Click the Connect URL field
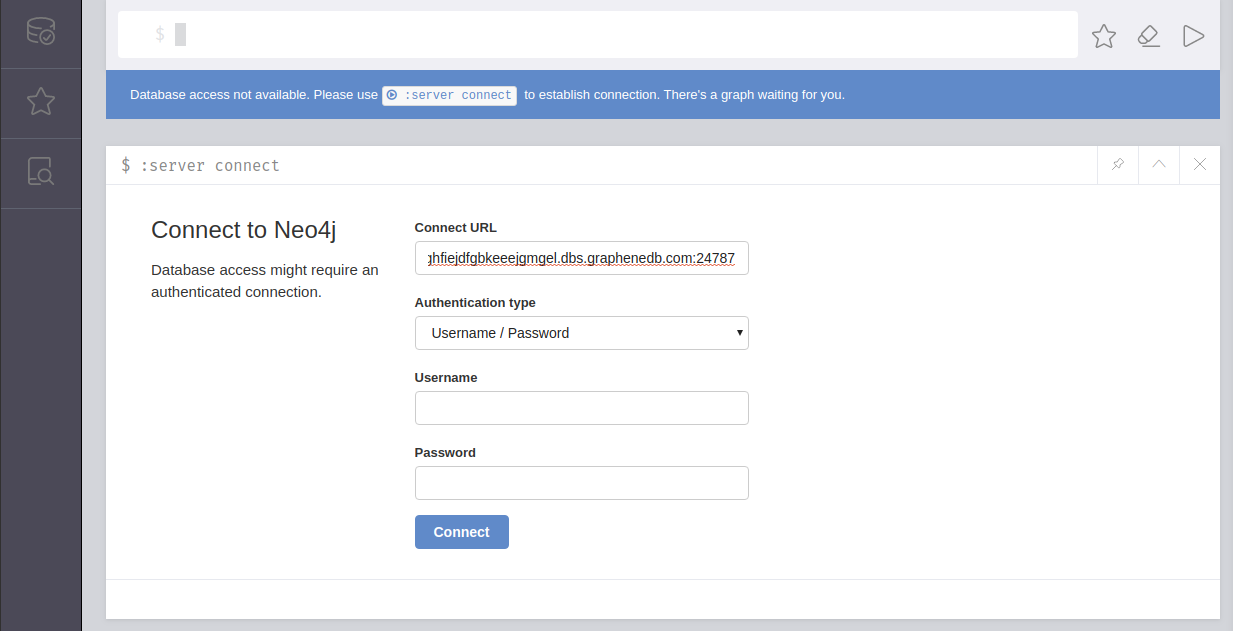 click(x=582, y=258)
